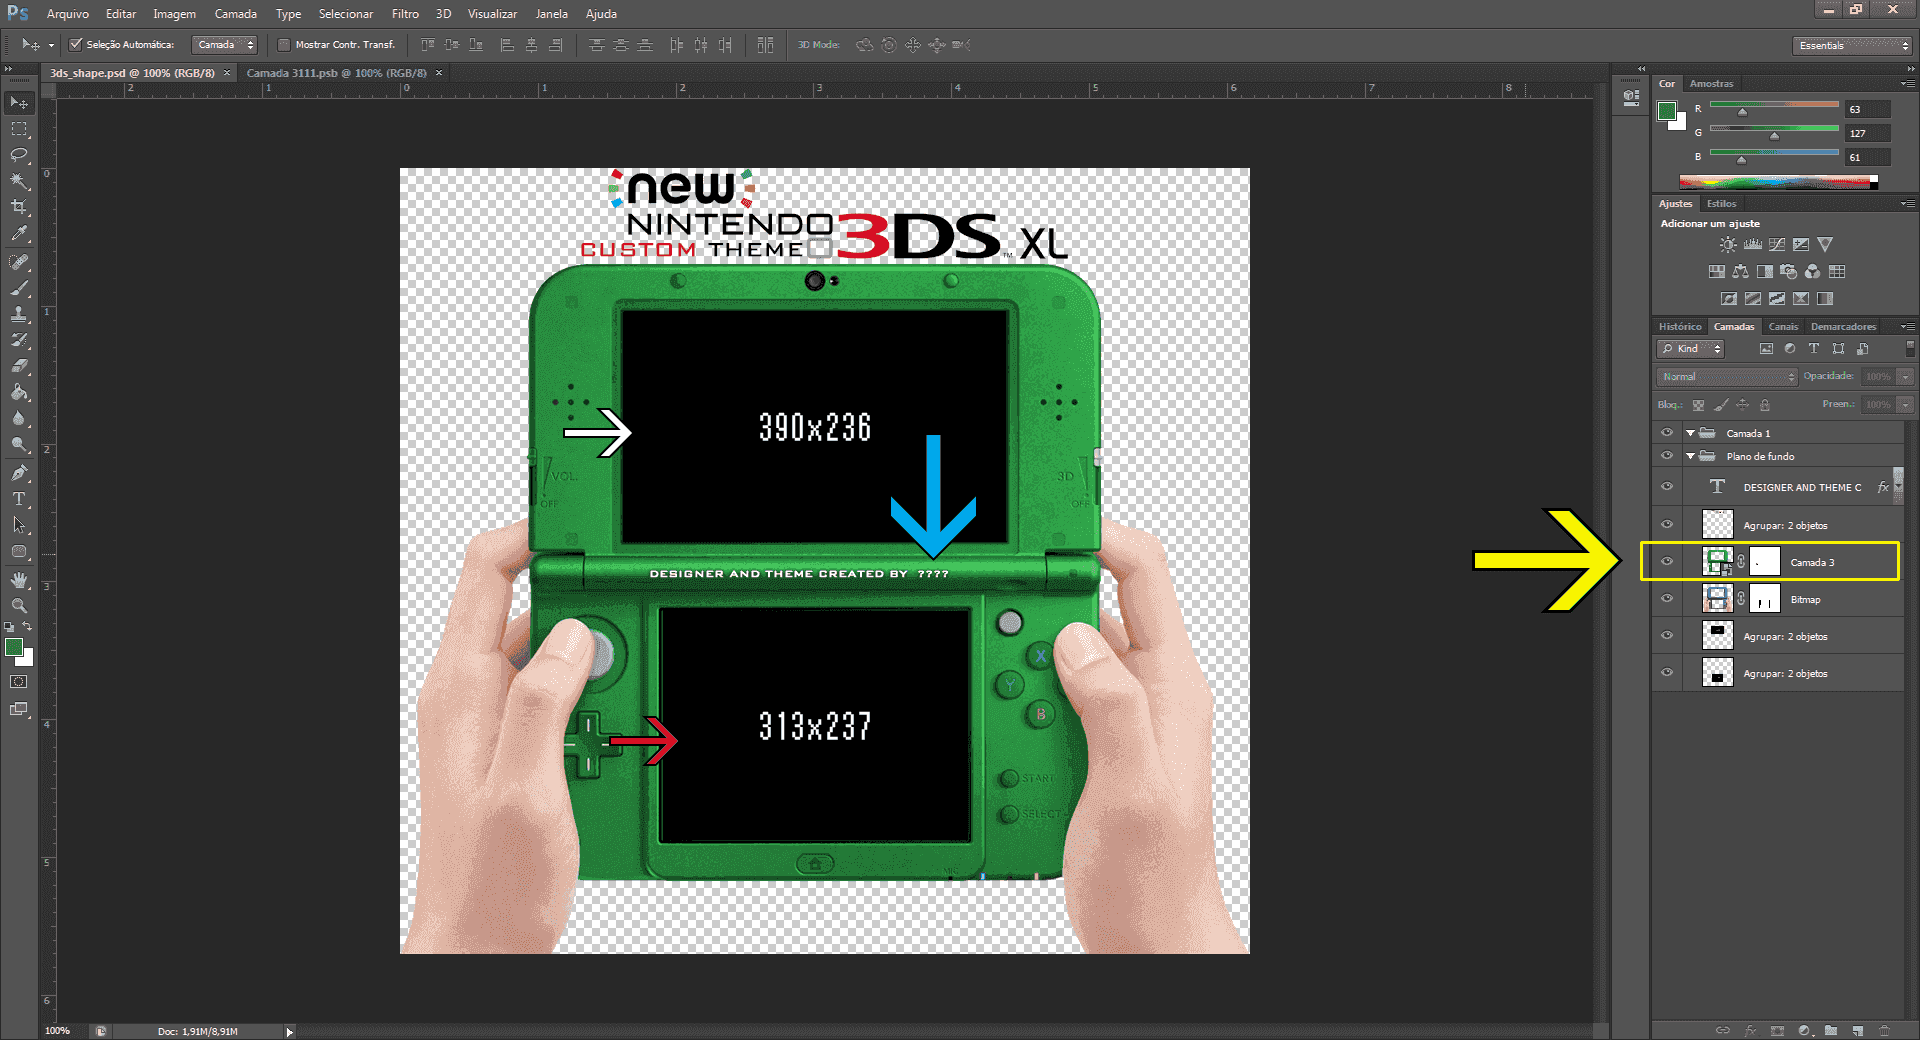Select the Blur tool
The width and height of the screenshot is (1920, 1040).
pos(19,418)
